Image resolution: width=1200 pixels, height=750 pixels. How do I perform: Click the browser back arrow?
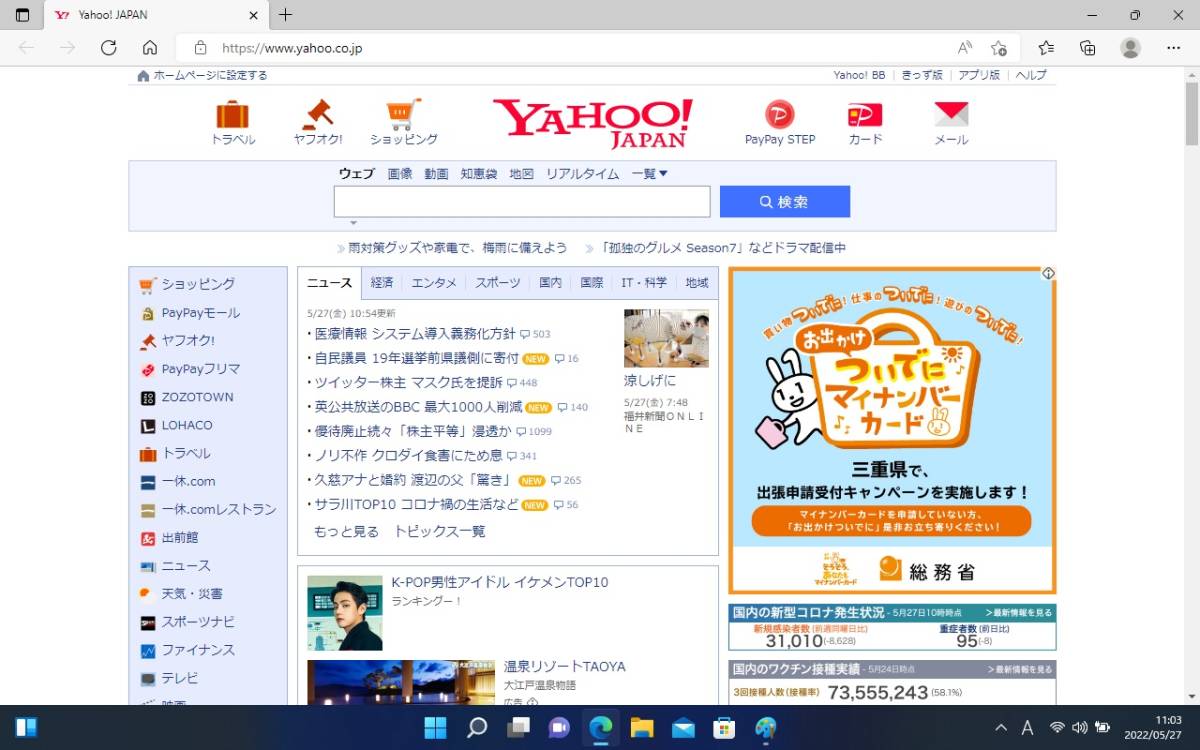pyautogui.click(x=26, y=47)
